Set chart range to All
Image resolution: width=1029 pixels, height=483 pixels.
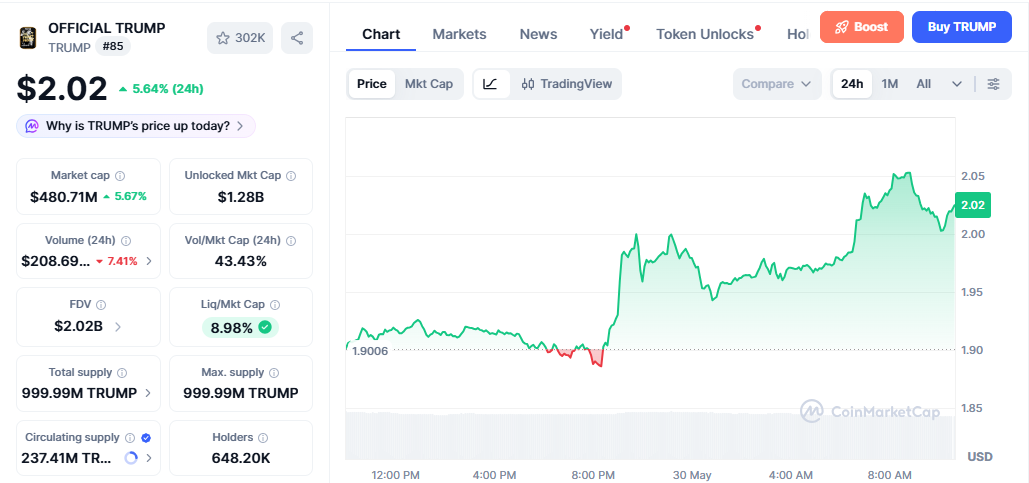pos(923,84)
